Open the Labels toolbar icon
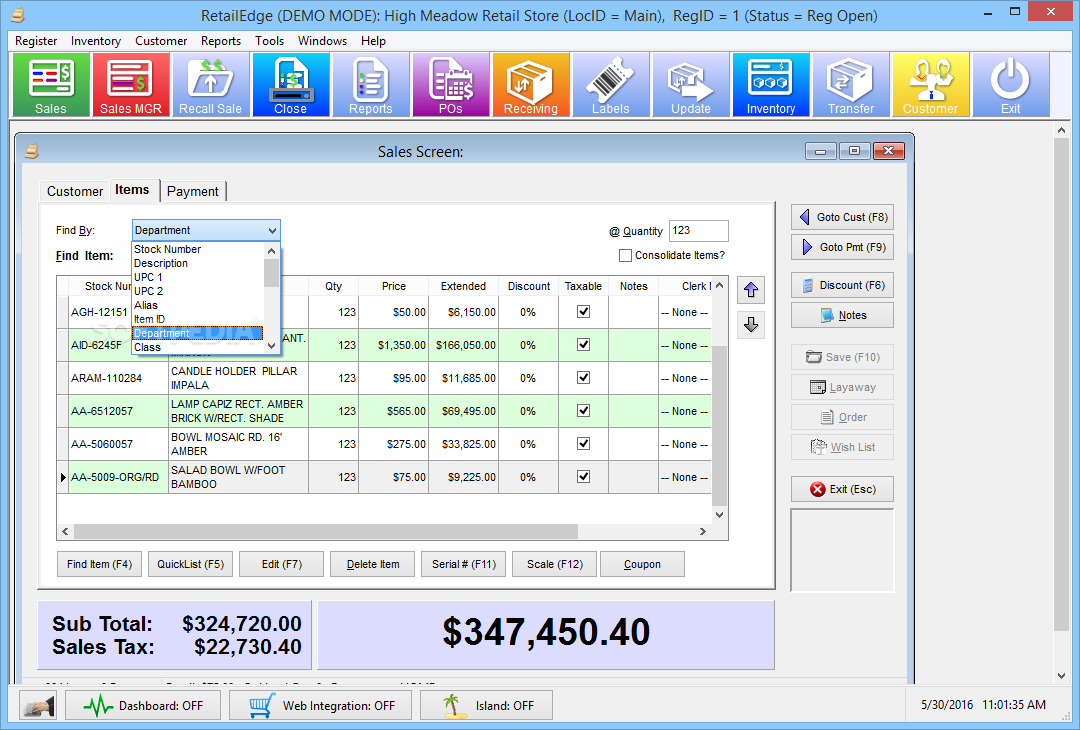1080x730 pixels. coord(610,85)
